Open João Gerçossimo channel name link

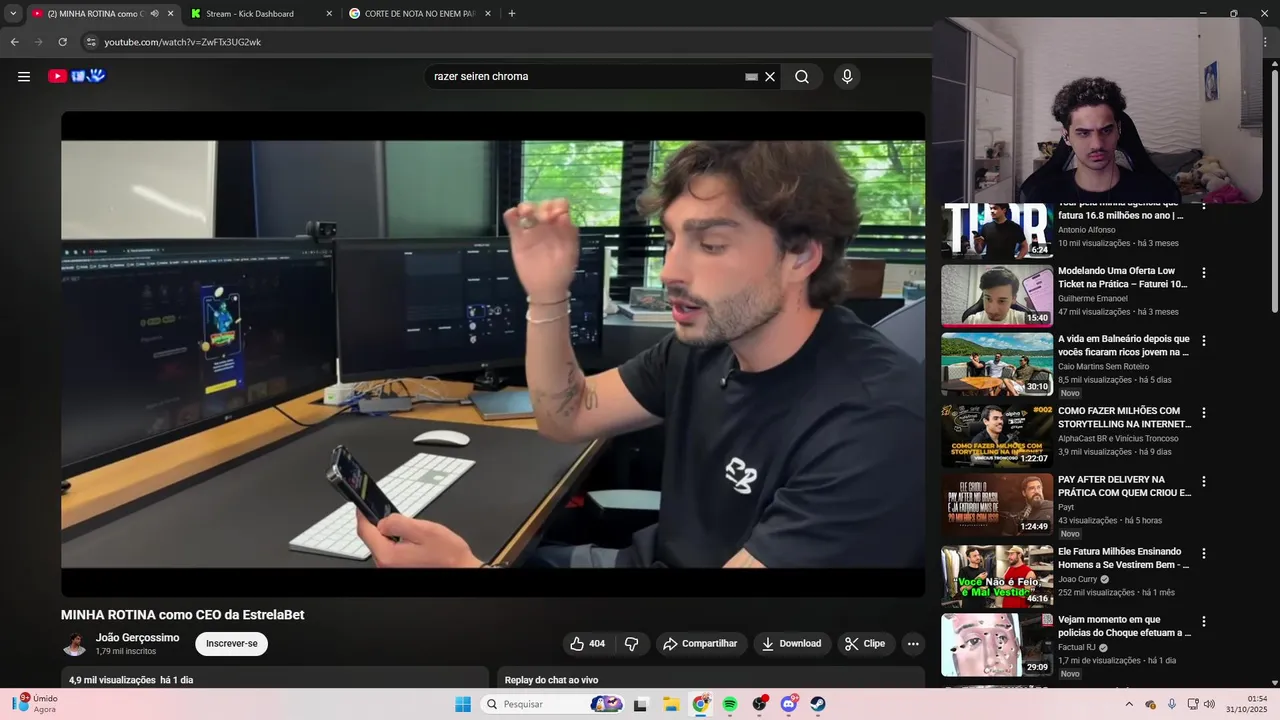(137, 638)
